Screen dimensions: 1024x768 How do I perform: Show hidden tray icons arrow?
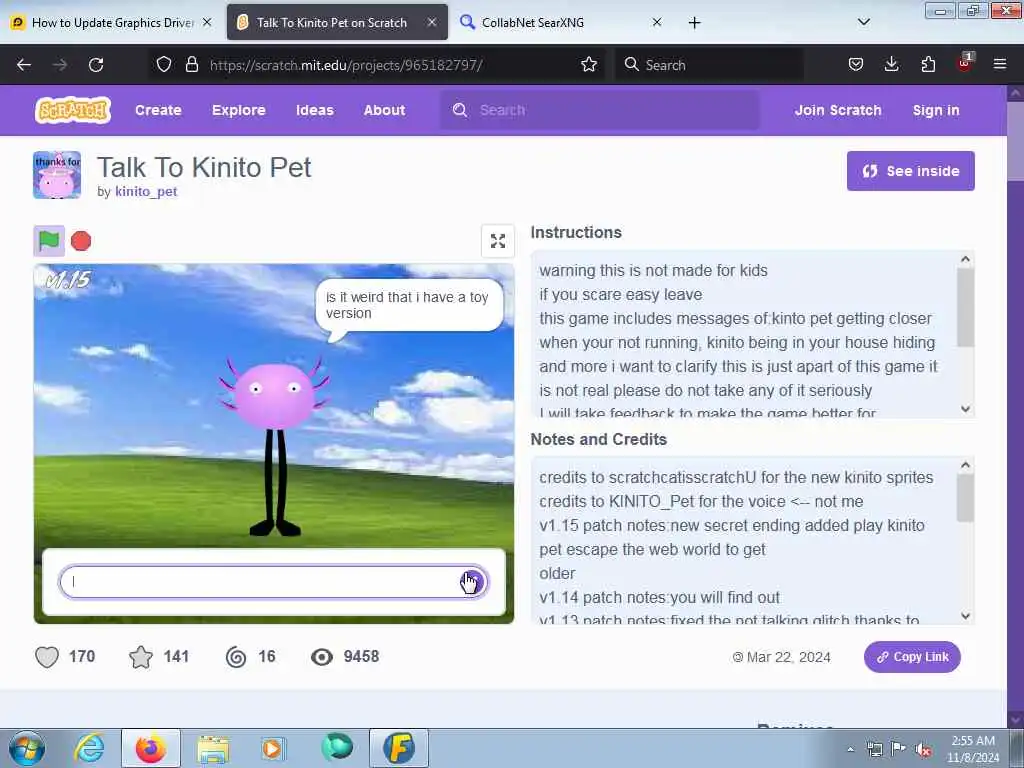click(x=850, y=749)
